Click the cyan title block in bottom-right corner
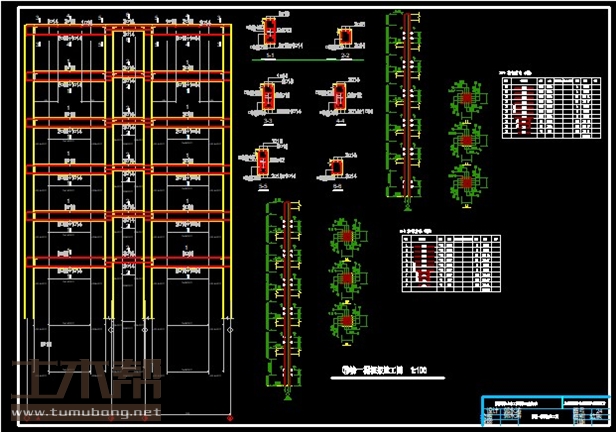This screenshot has height=432, width=616. click(x=545, y=408)
